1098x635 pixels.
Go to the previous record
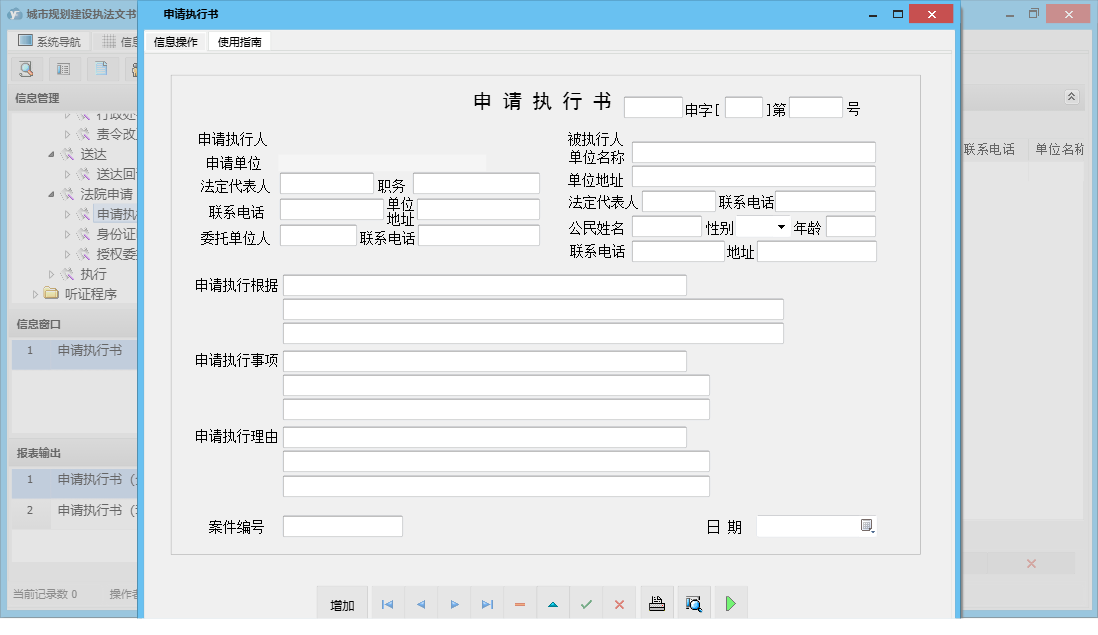pyautogui.click(x=421, y=604)
